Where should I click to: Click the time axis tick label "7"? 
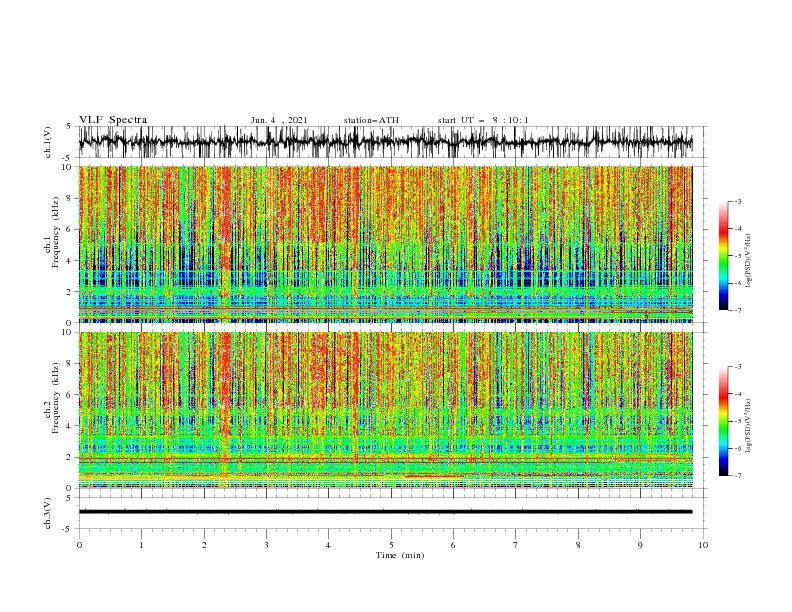516,545
